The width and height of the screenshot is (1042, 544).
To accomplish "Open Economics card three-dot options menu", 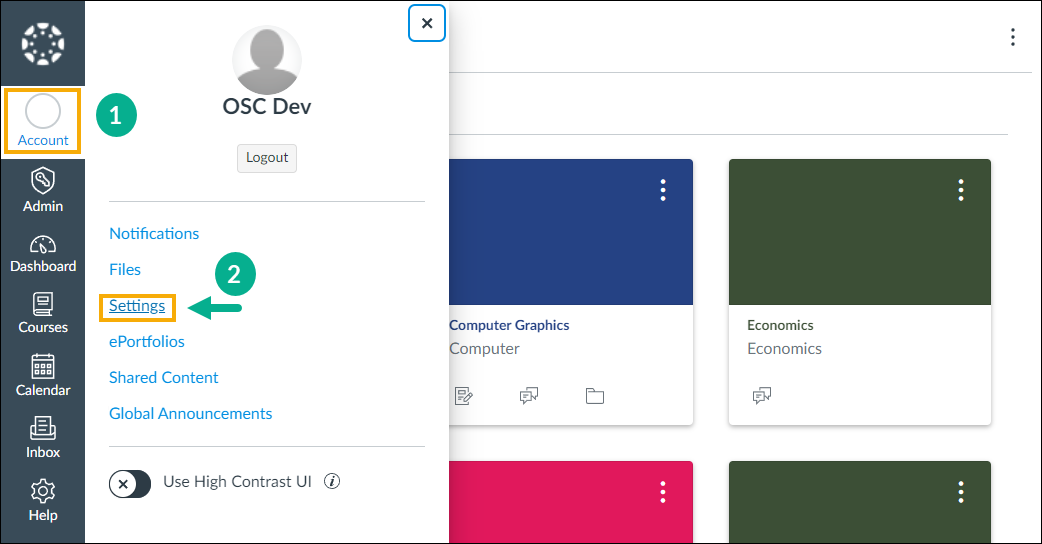I will [x=961, y=190].
